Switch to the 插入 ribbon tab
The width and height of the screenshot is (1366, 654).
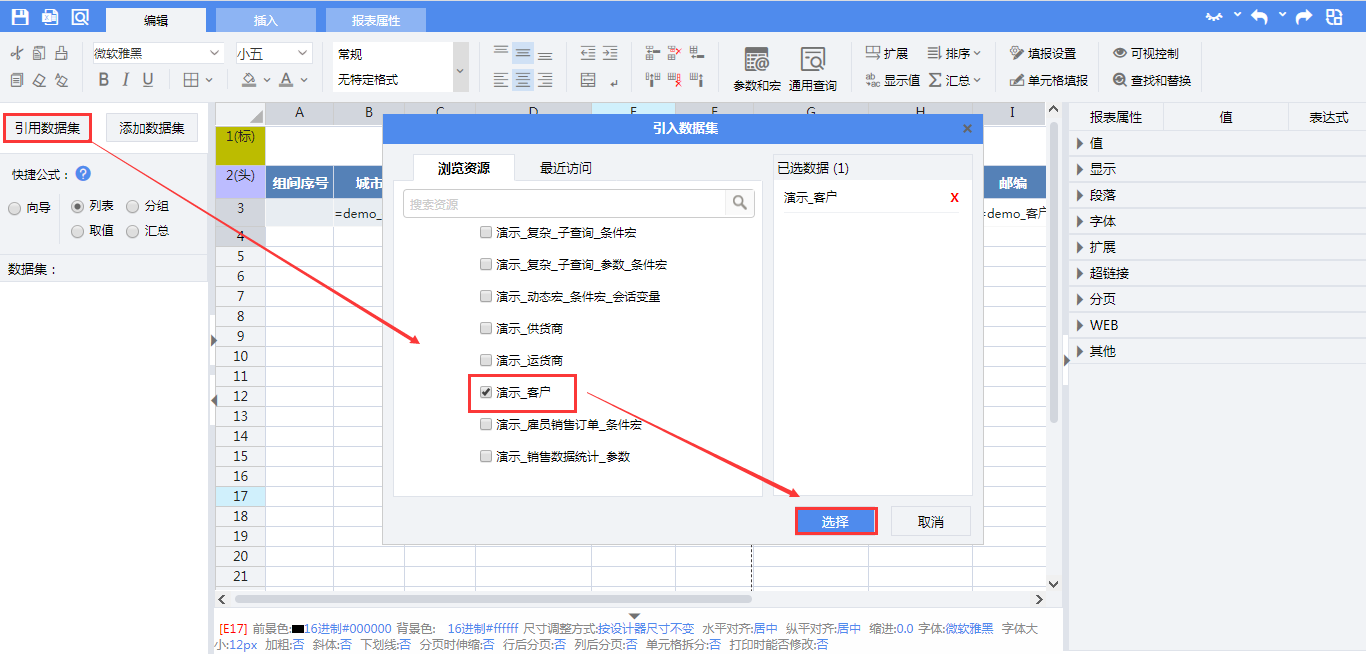[265, 20]
